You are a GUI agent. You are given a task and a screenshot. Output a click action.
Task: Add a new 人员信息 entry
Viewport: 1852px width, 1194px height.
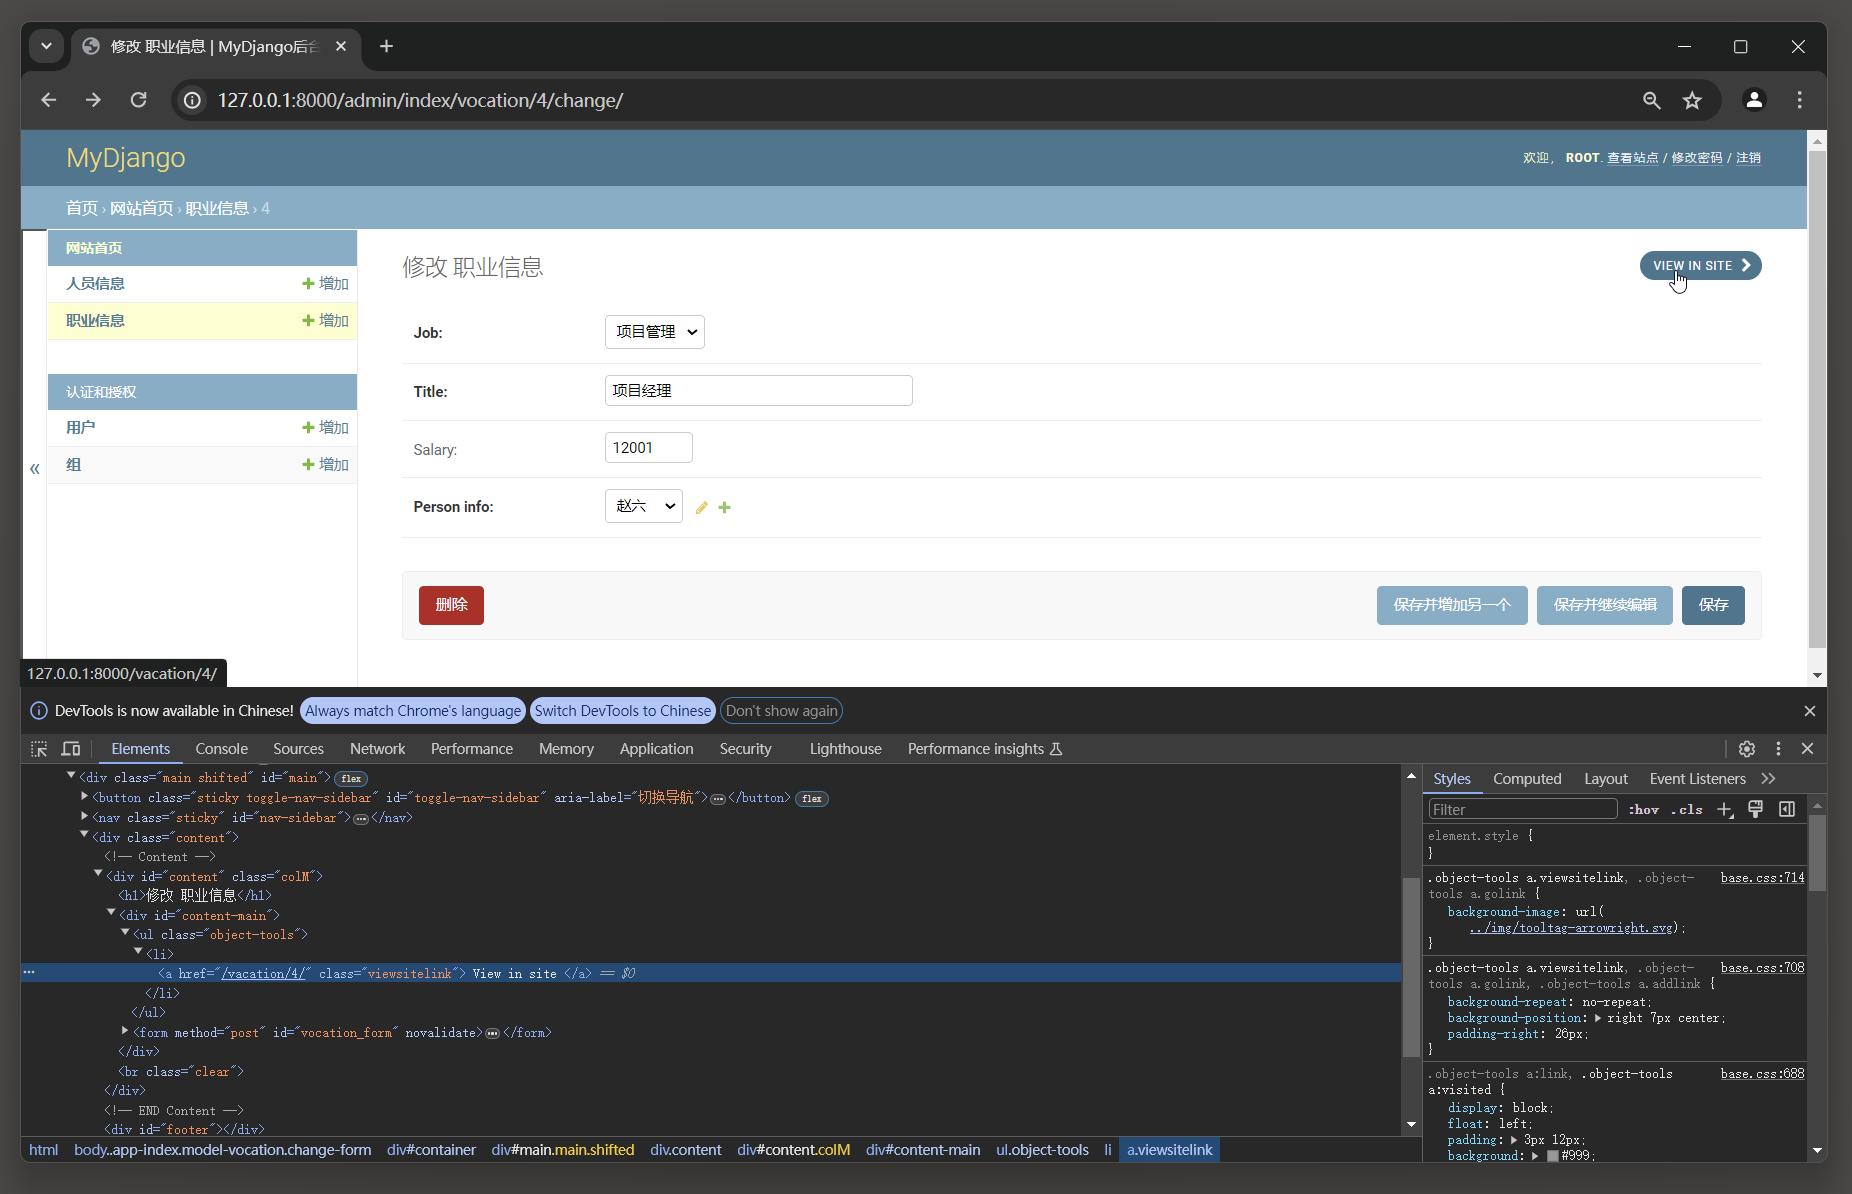325,284
